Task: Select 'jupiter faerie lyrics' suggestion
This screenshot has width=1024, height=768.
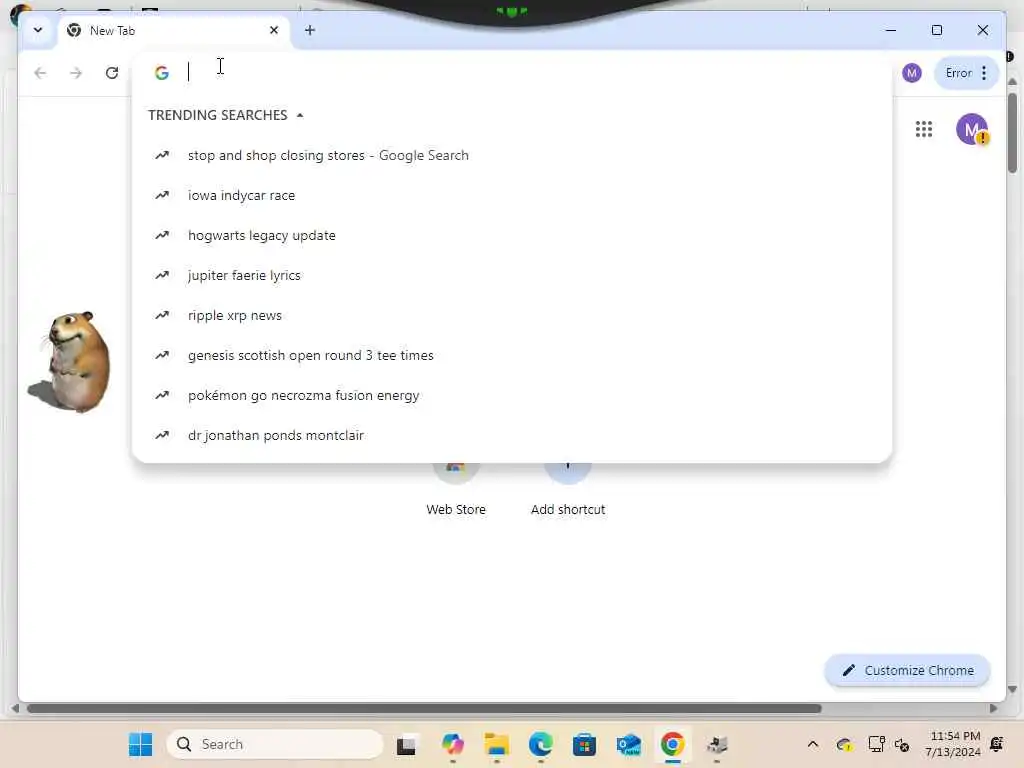Action: 512,275
